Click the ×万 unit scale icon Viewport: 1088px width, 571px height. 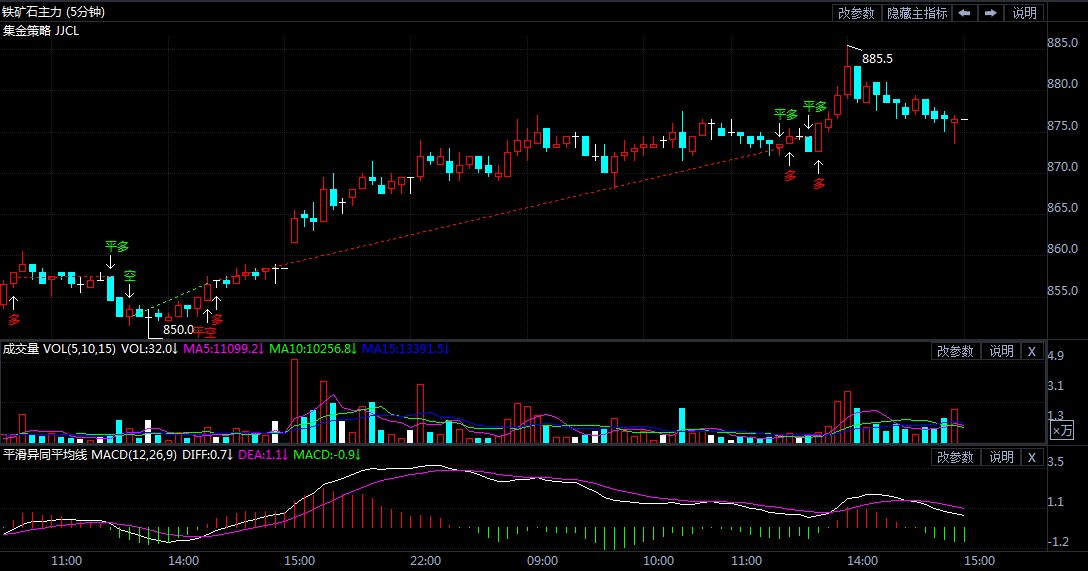[x=1062, y=431]
